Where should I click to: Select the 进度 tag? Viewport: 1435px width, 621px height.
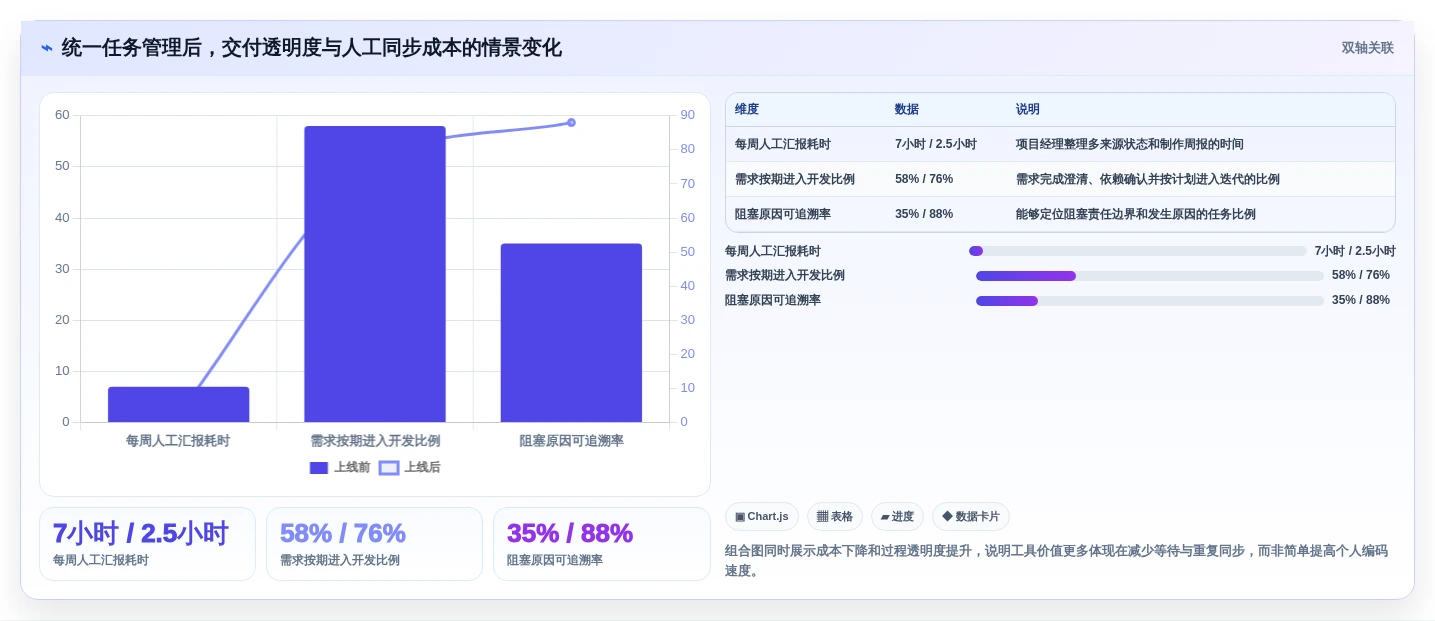pyautogui.click(x=897, y=516)
